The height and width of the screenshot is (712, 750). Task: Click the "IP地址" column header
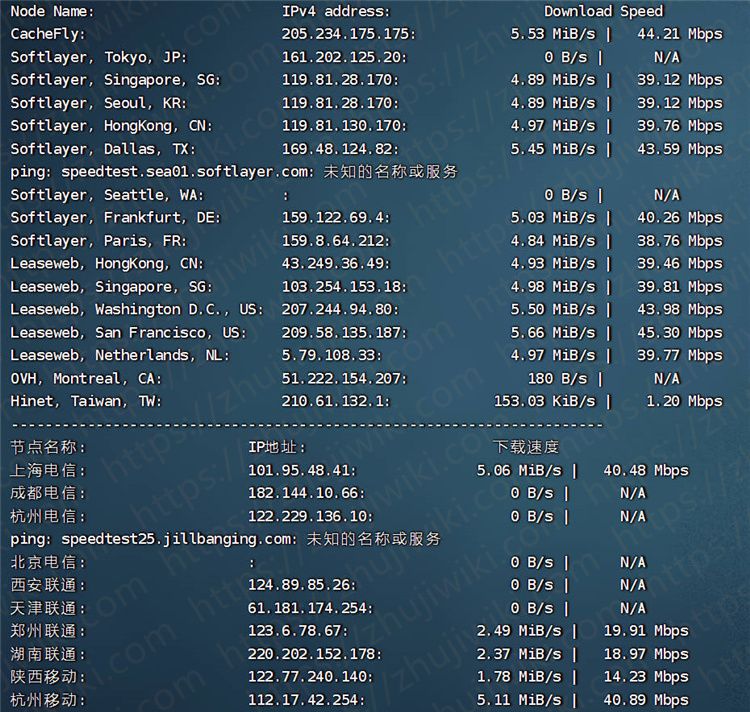tap(277, 447)
